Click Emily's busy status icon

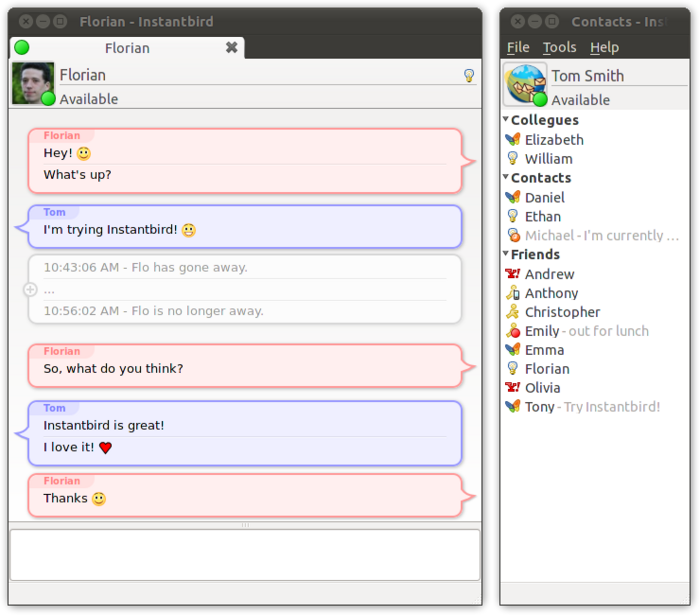click(x=513, y=331)
